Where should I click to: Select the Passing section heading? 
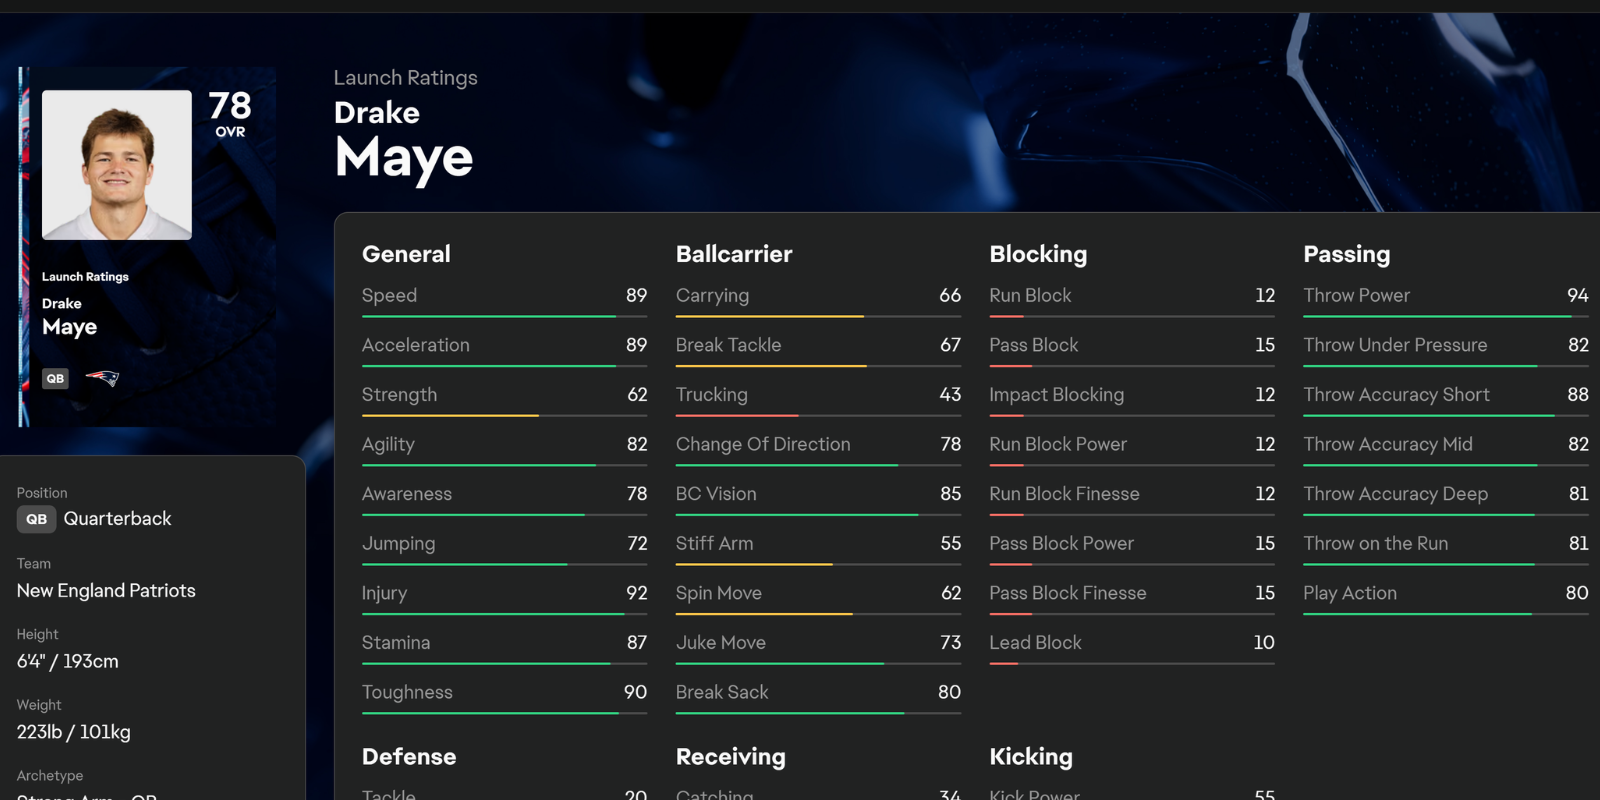point(1346,254)
